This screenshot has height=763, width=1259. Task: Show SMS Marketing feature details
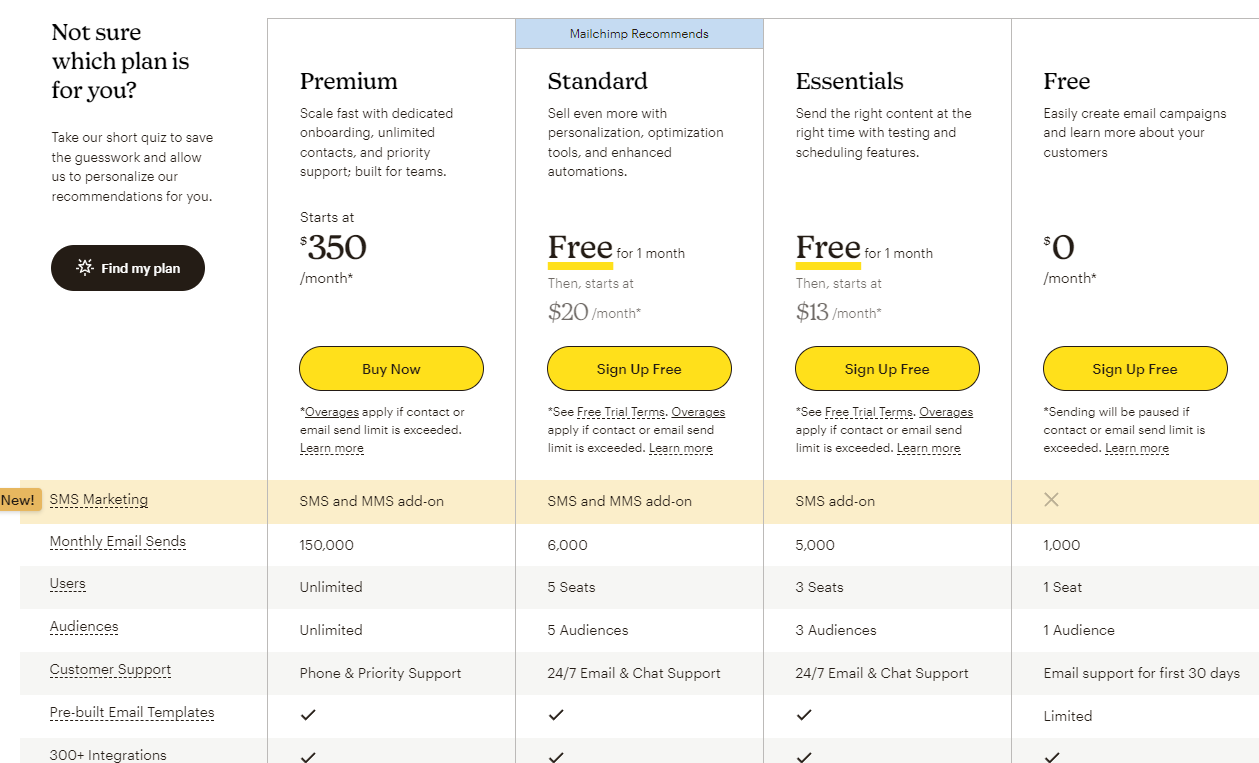(99, 499)
